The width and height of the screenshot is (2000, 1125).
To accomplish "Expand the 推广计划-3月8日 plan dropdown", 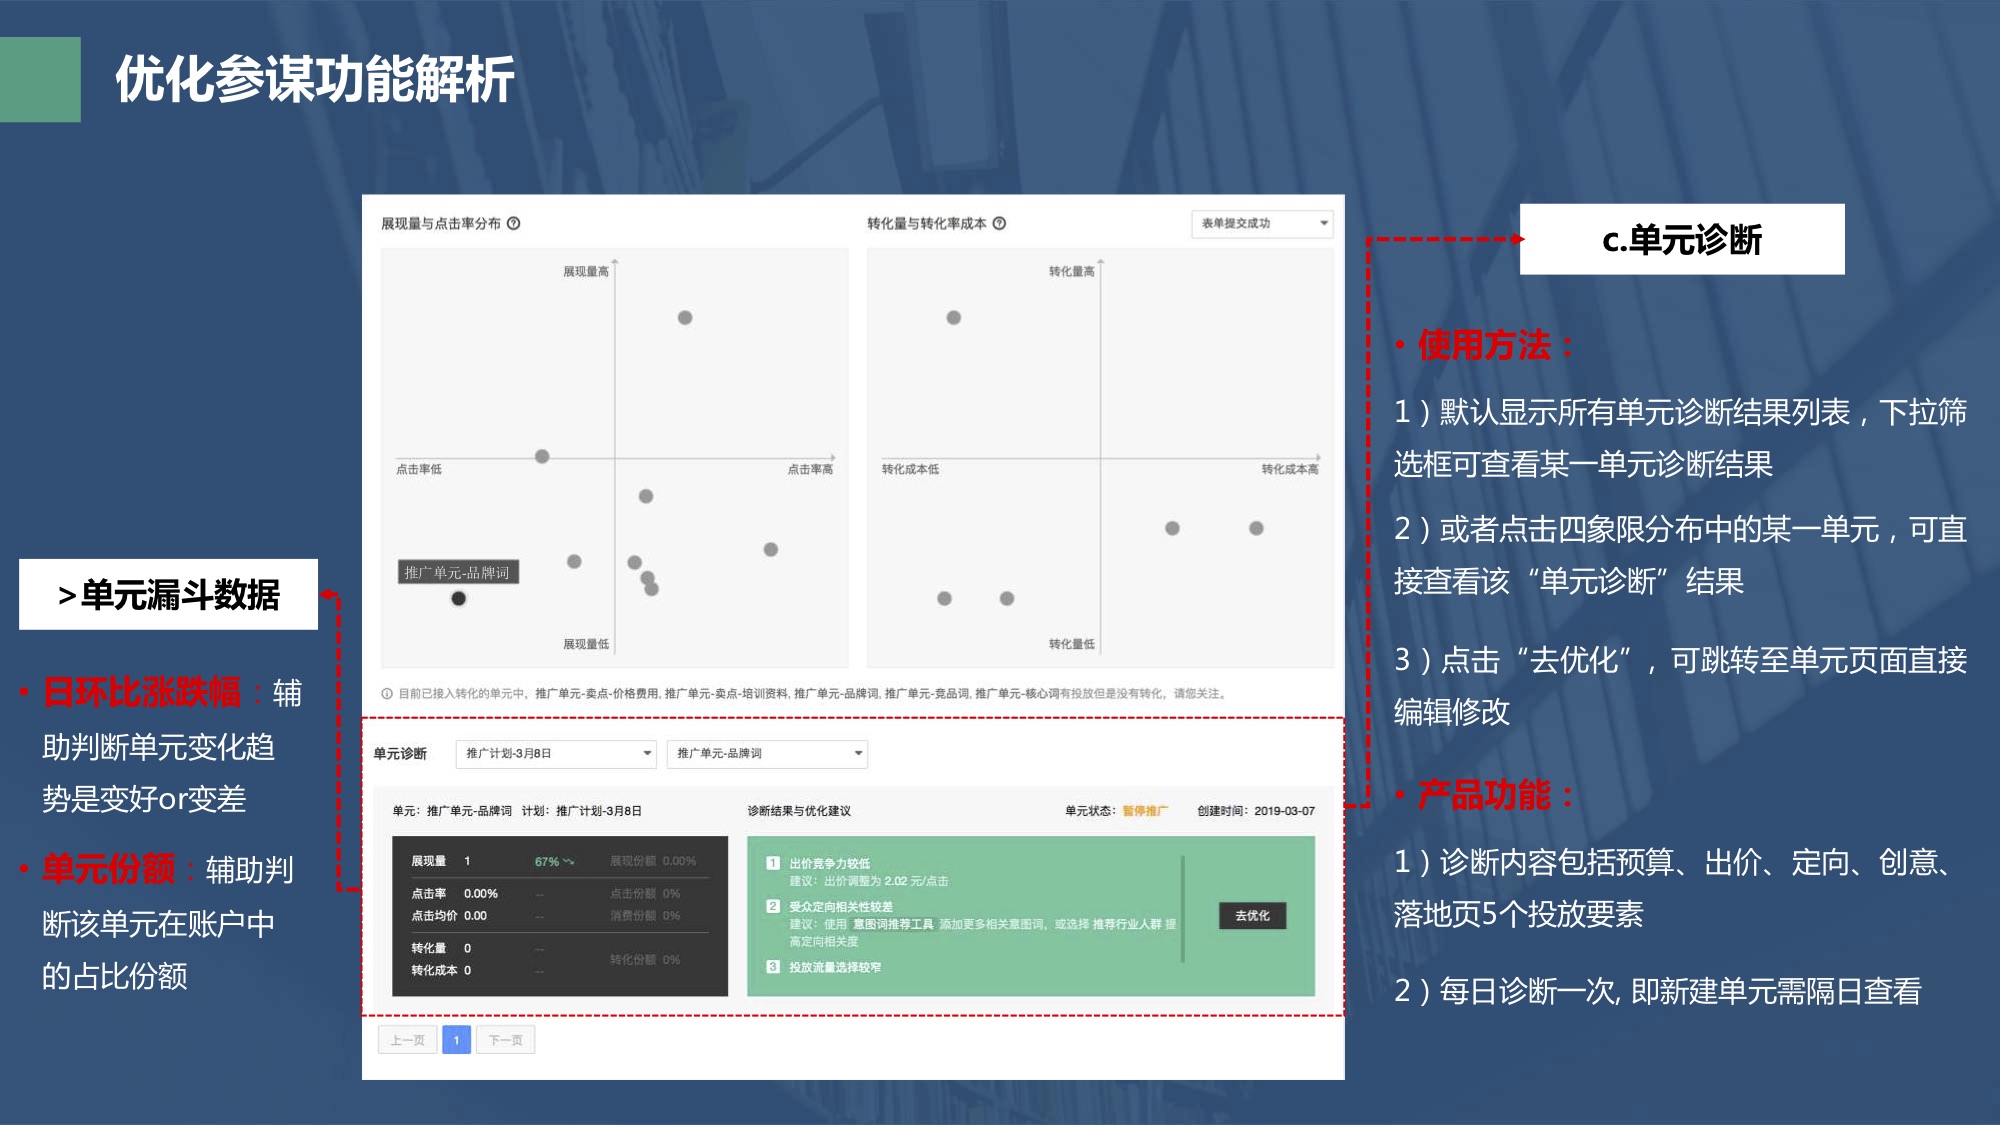I will click(x=557, y=753).
